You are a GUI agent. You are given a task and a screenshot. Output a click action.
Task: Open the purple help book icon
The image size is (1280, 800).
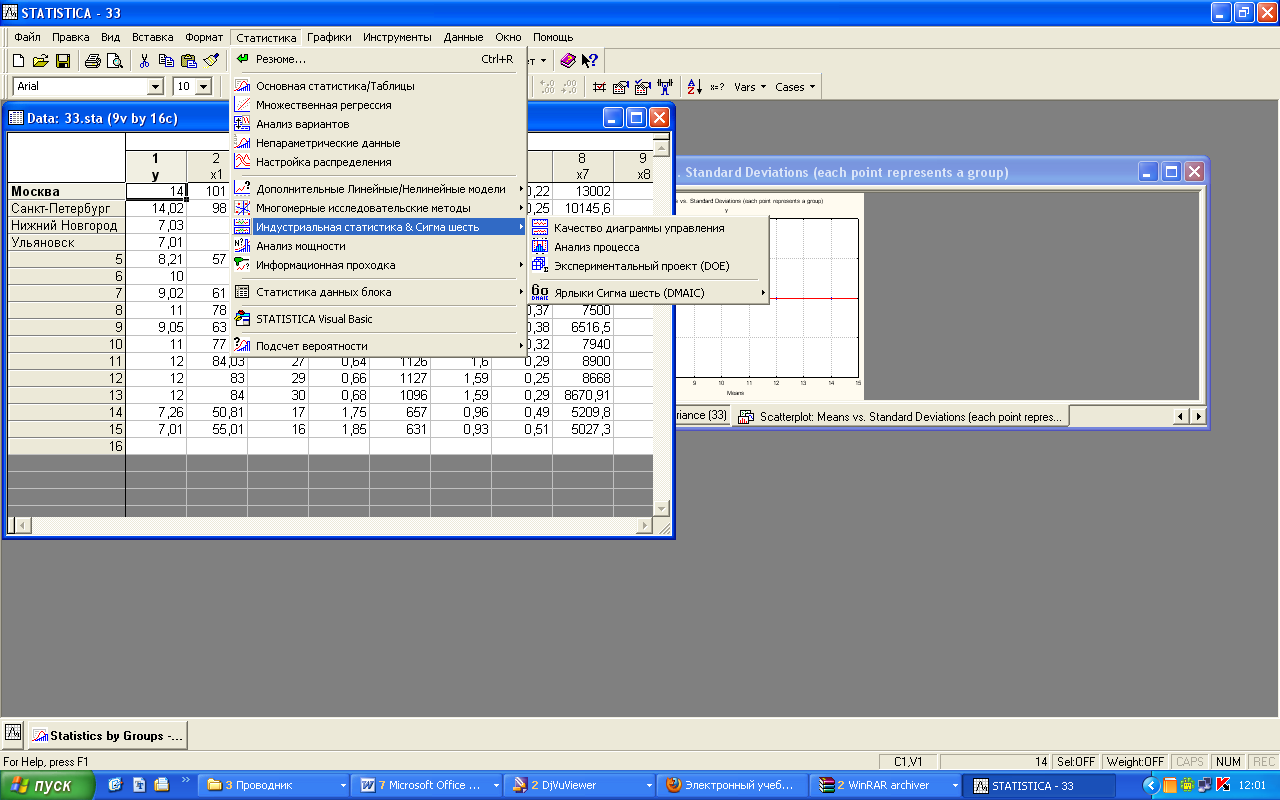coord(568,60)
